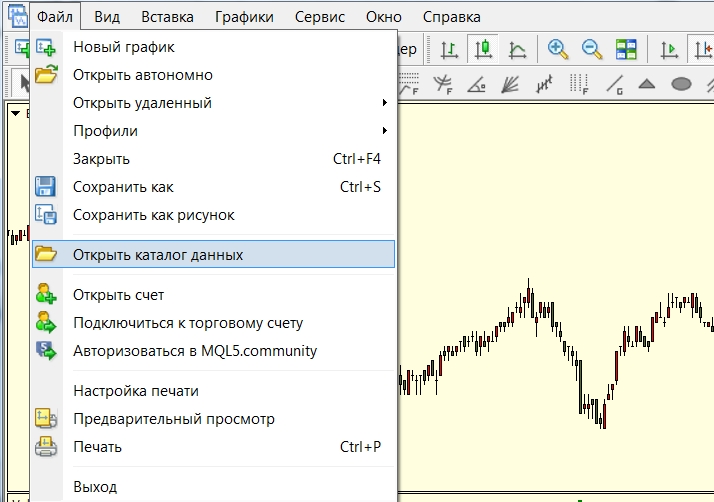
Task: Click the folder icon beside Открыть автономно
Action: click(x=46, y=74)
